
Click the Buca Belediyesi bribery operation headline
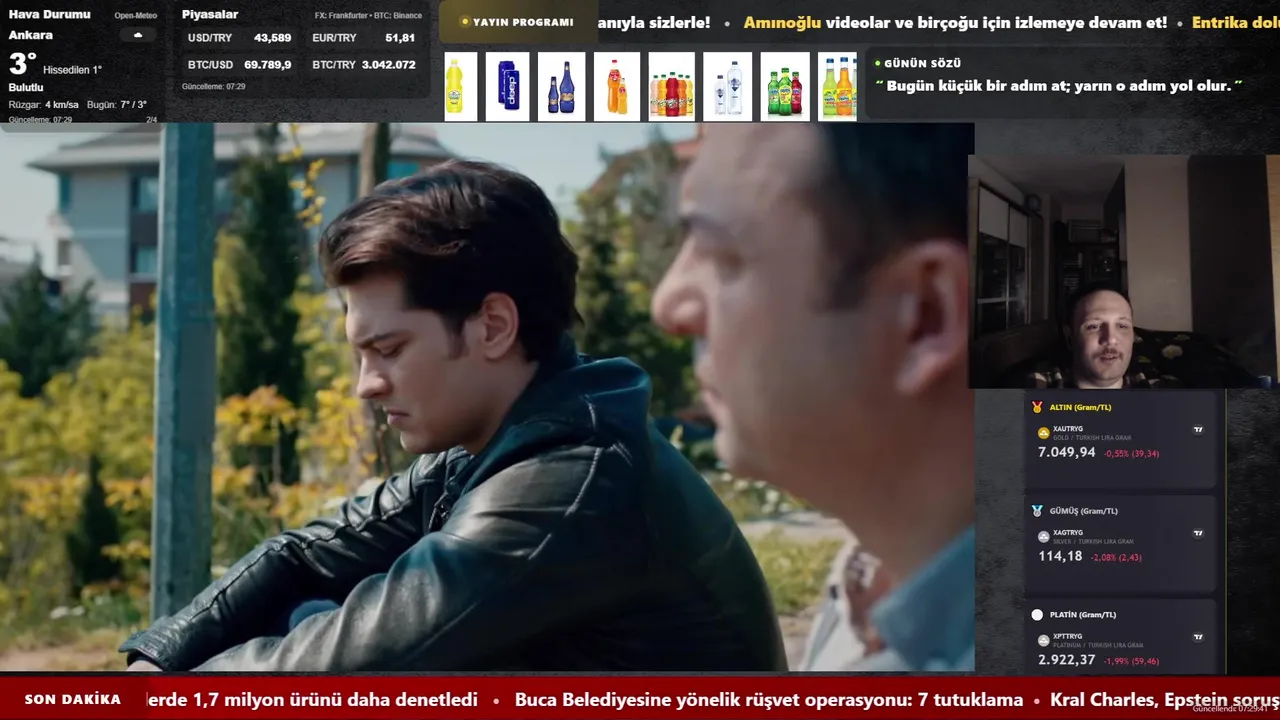click(769, 700)
